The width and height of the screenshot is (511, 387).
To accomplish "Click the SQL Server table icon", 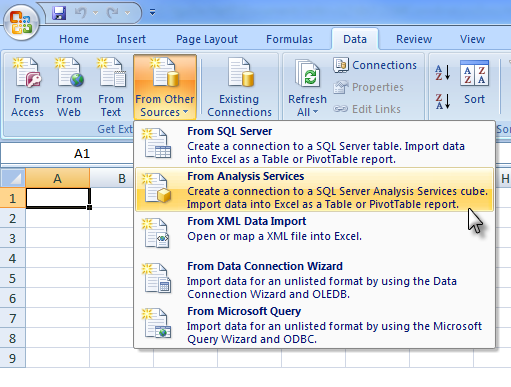I will [157, 143].
